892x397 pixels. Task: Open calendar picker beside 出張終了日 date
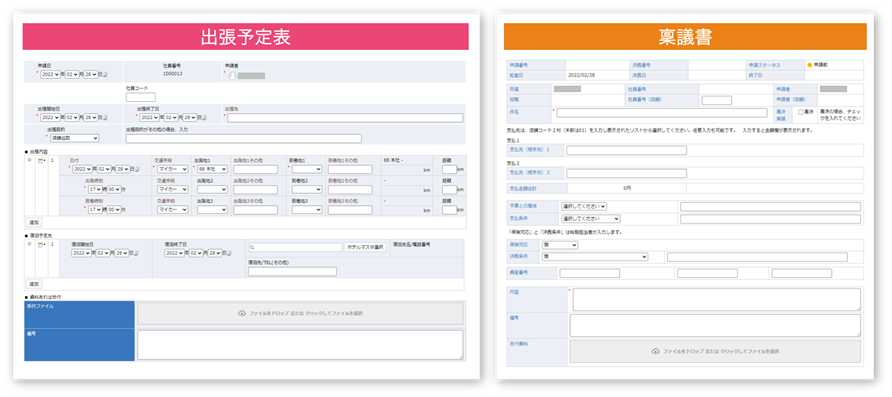tap(203, 117)
